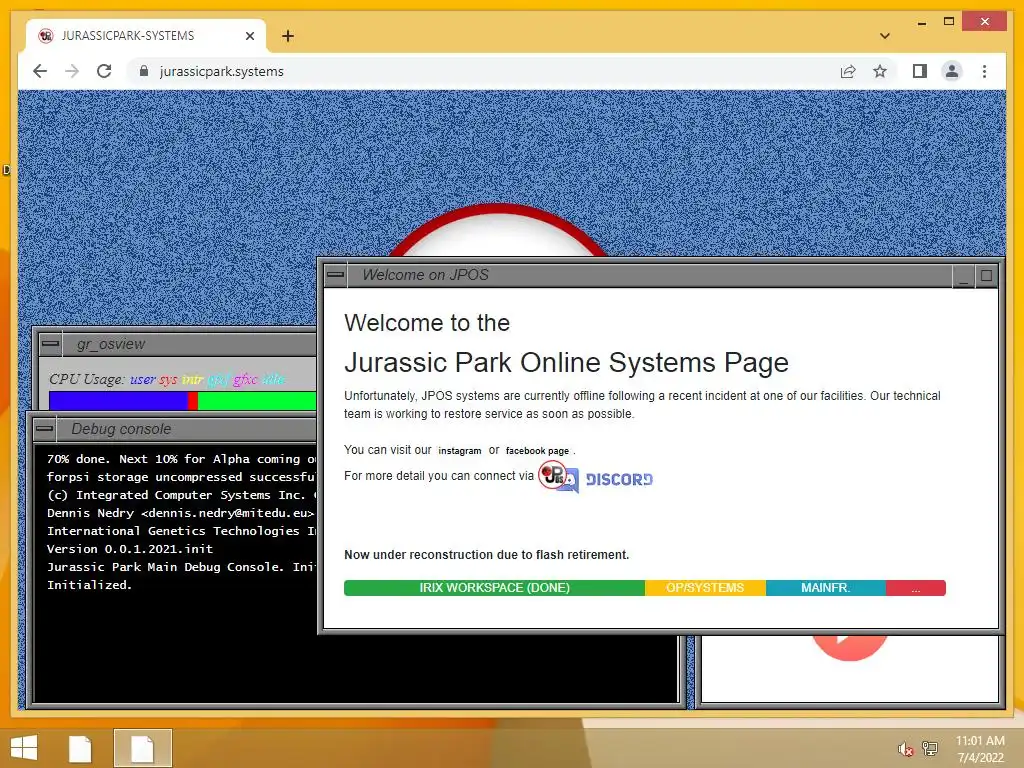Click the IRIX WORKSPACE (DONE) progress segment
The height and width of the screenshot is (768, 1024).
point(494,588)
